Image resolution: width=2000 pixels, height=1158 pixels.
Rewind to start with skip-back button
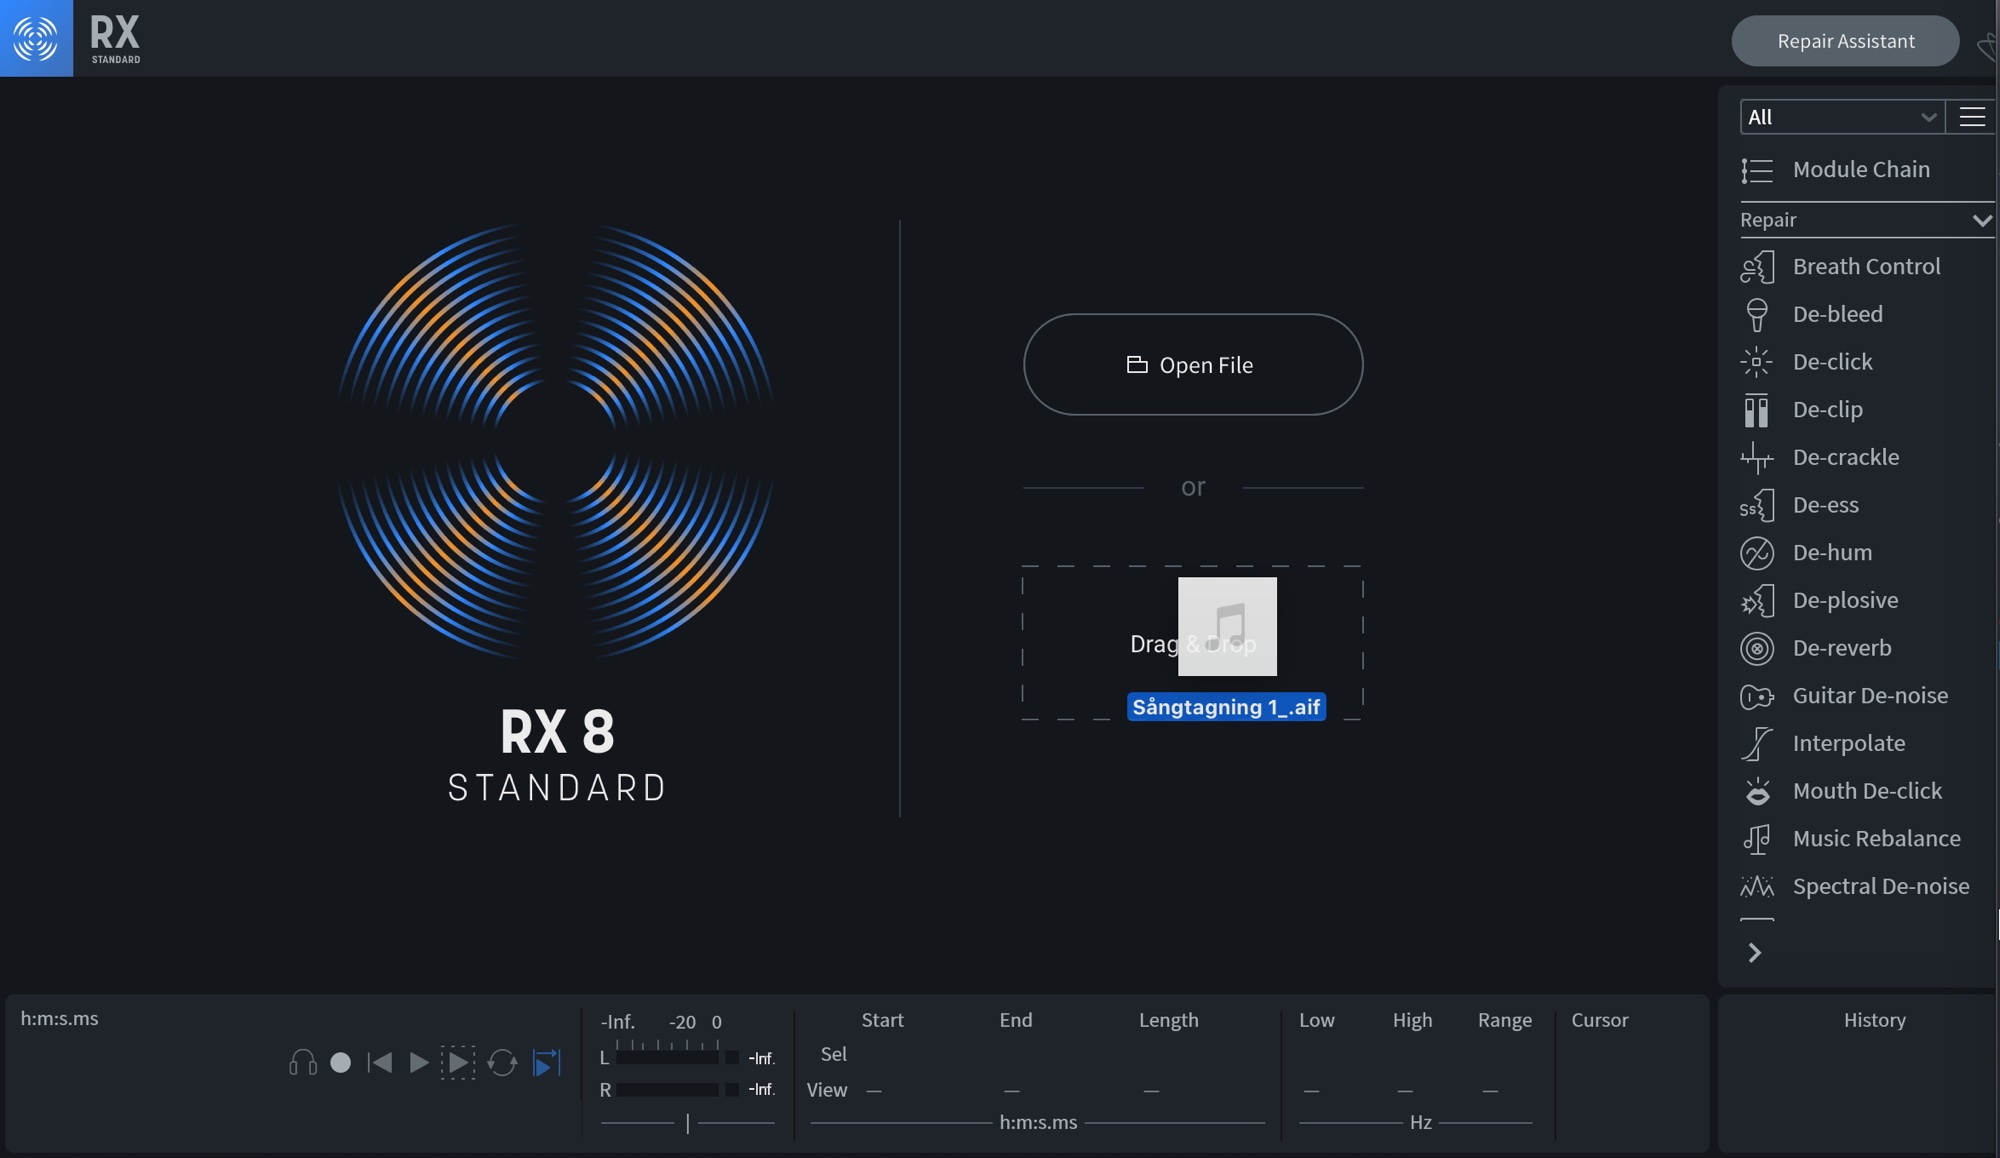click(x=380, y=1062)
